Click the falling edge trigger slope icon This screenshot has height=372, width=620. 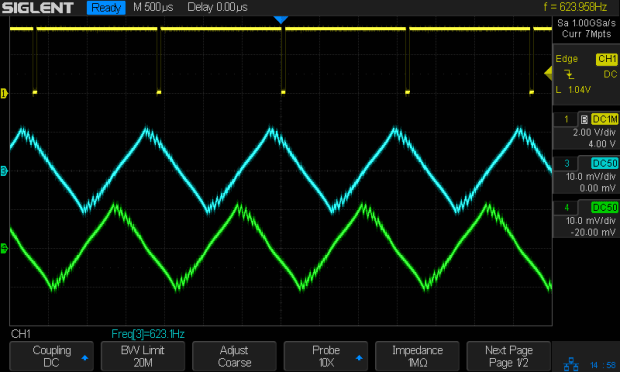click(569, 74)
